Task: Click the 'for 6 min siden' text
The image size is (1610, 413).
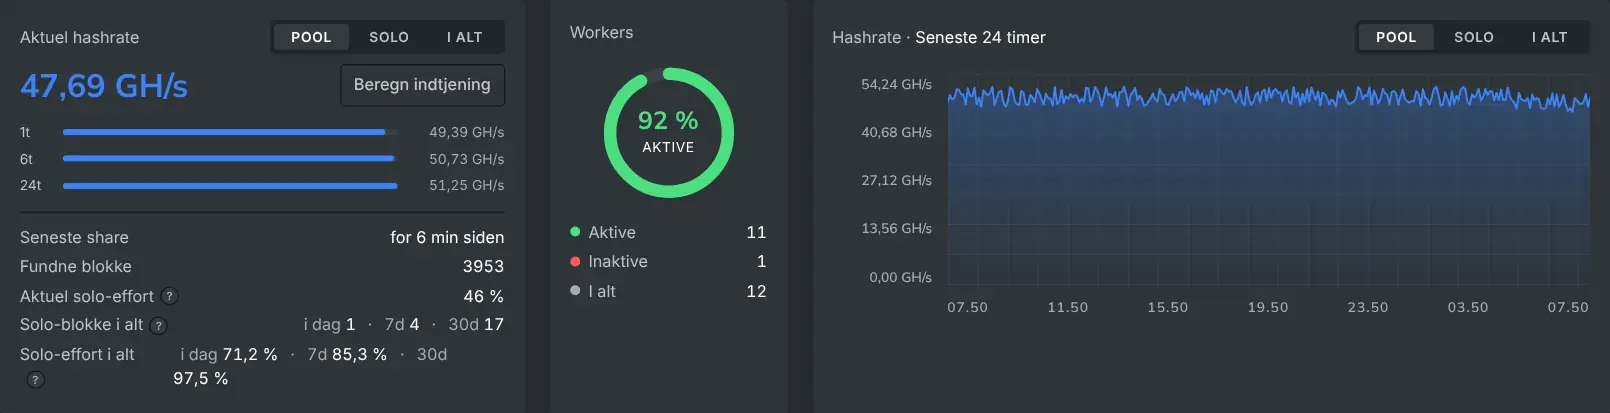Action: tap(447, 237)
